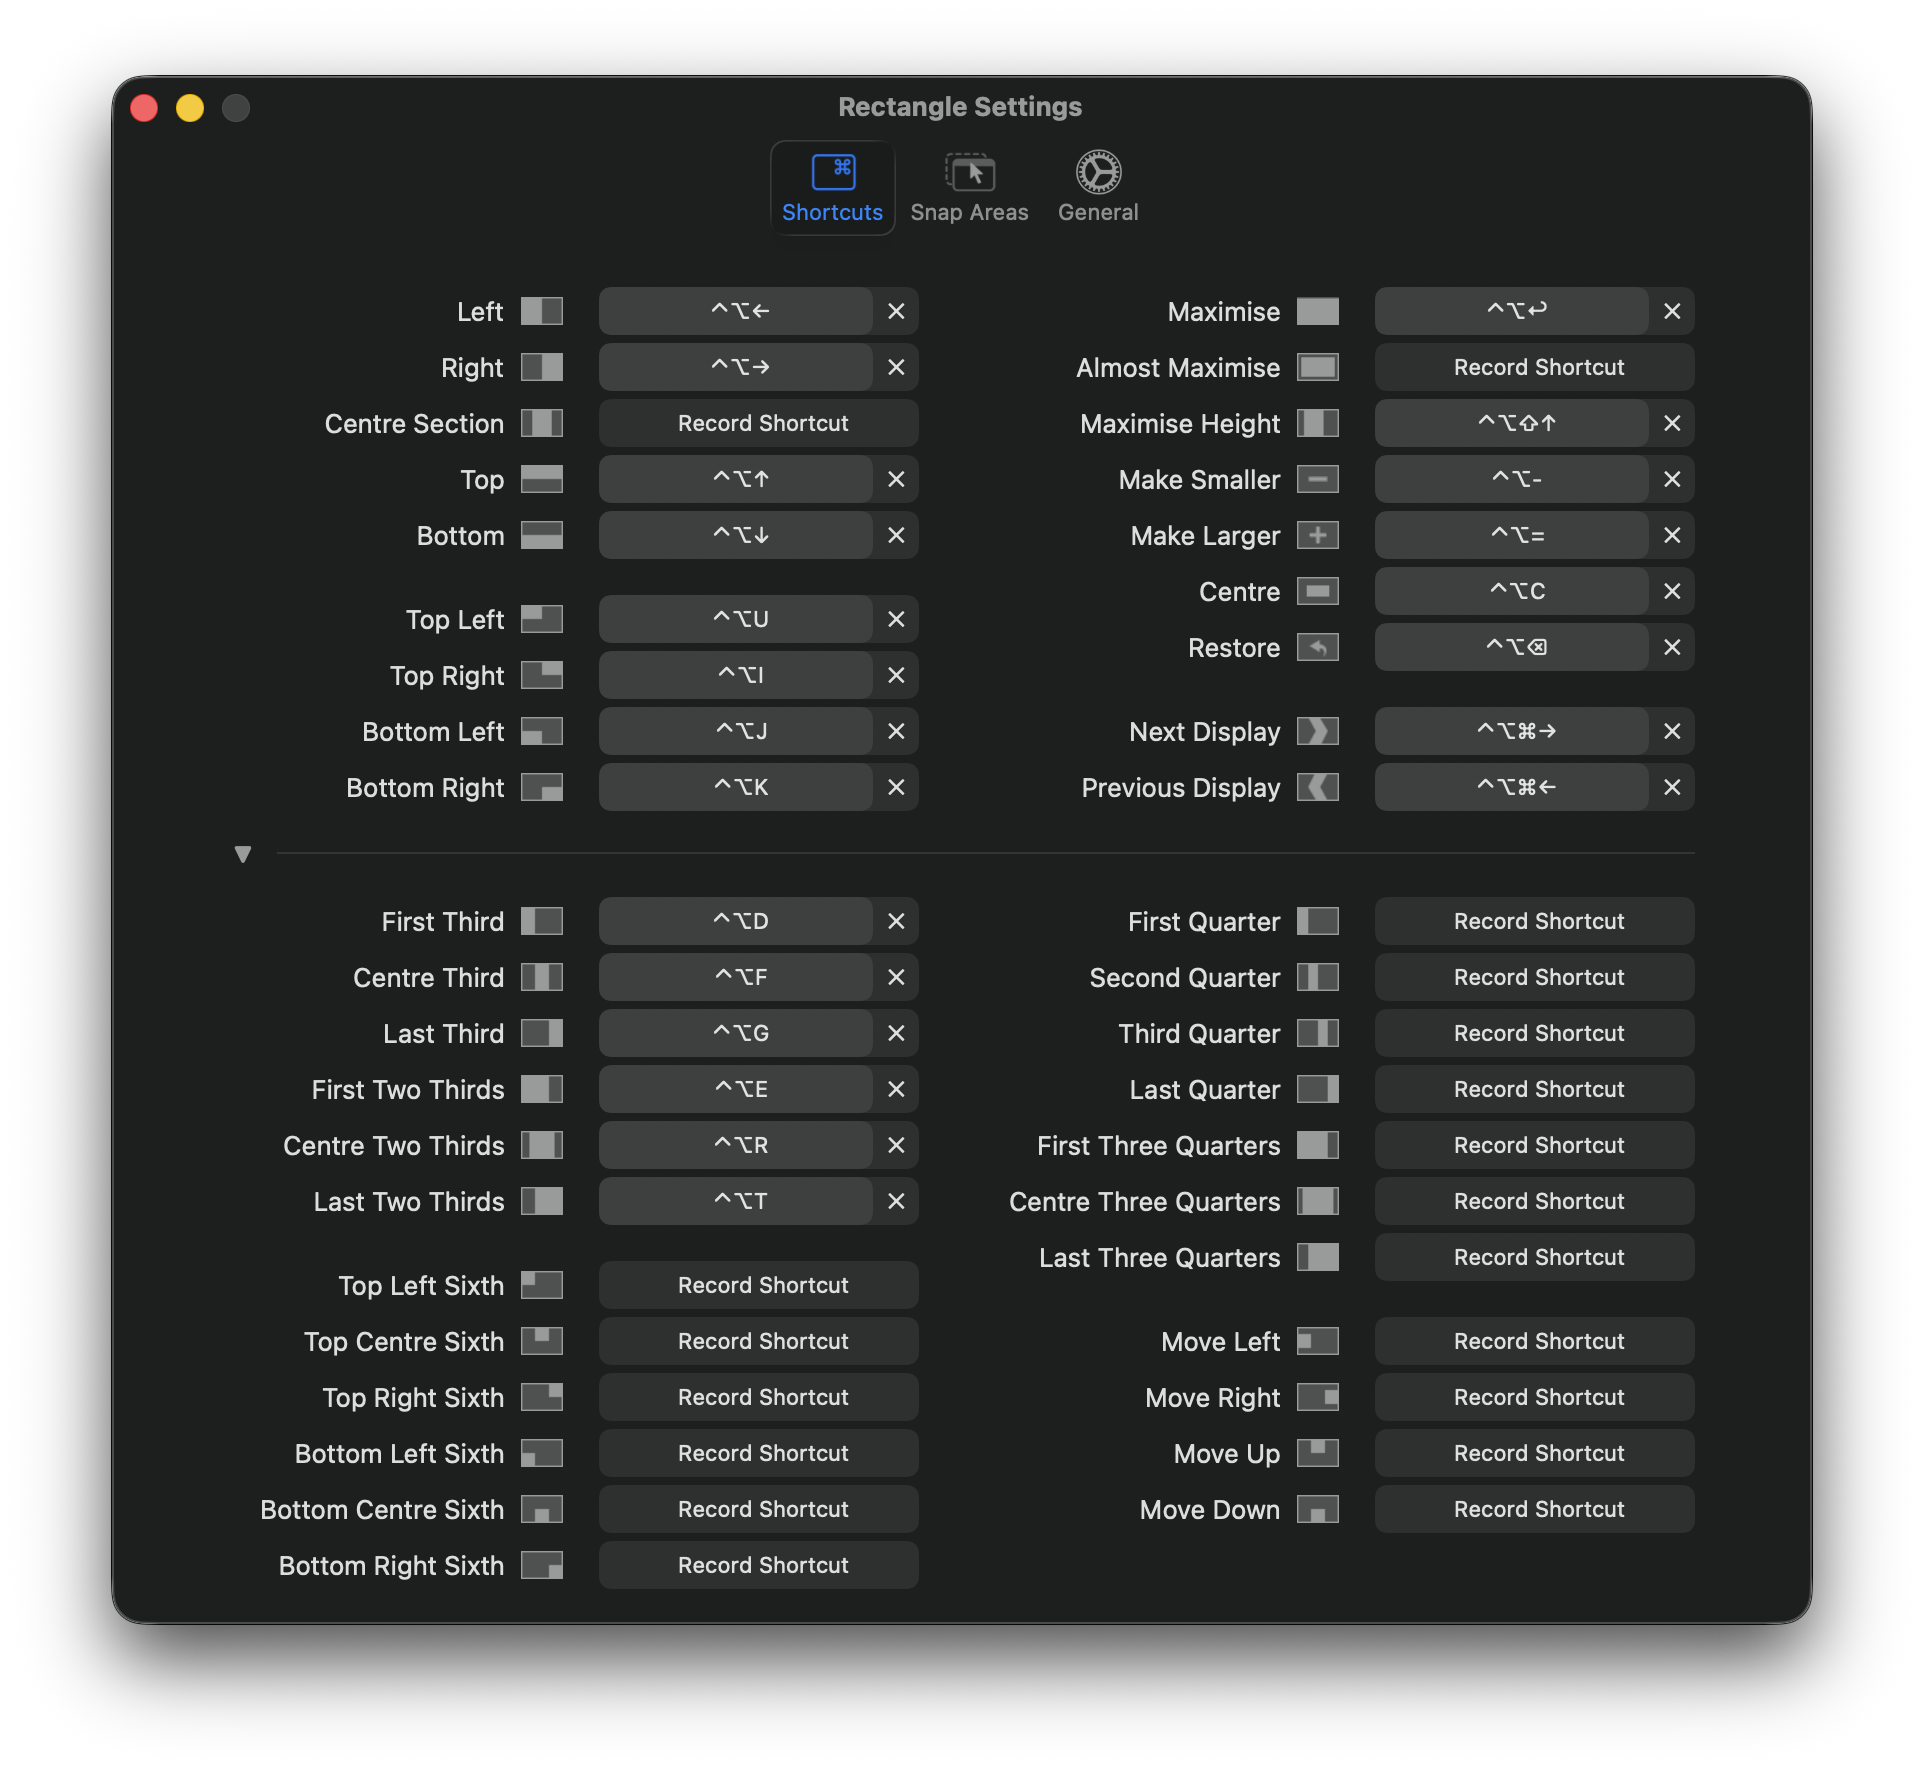This screenshot has width=1924, height=1772.
Task: Click the First Third layout icon
Action: pos(542,921)
